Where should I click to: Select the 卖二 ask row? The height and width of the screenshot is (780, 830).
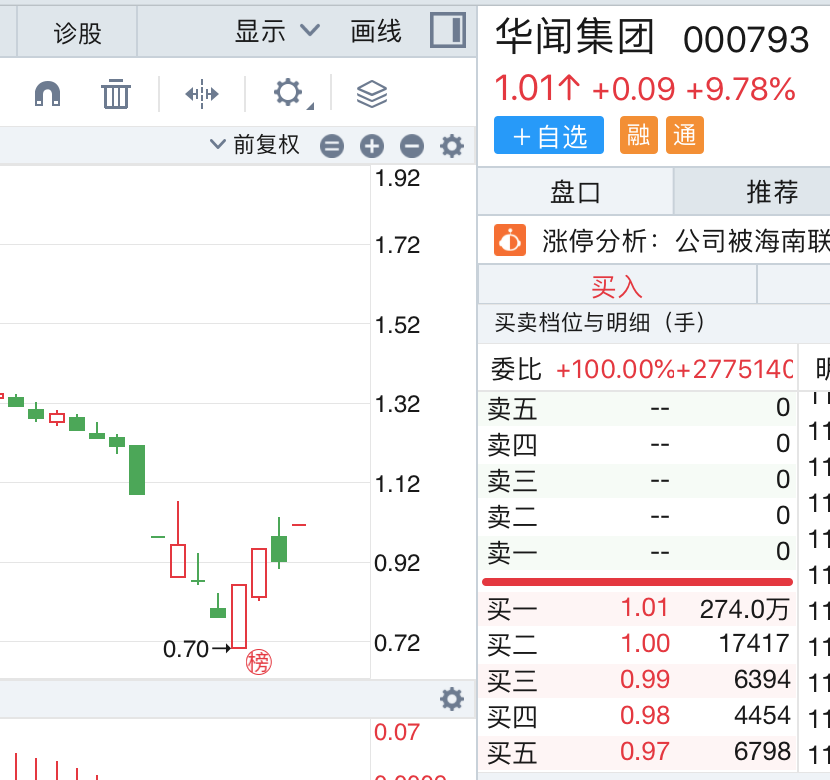click(x=637, y=516)
